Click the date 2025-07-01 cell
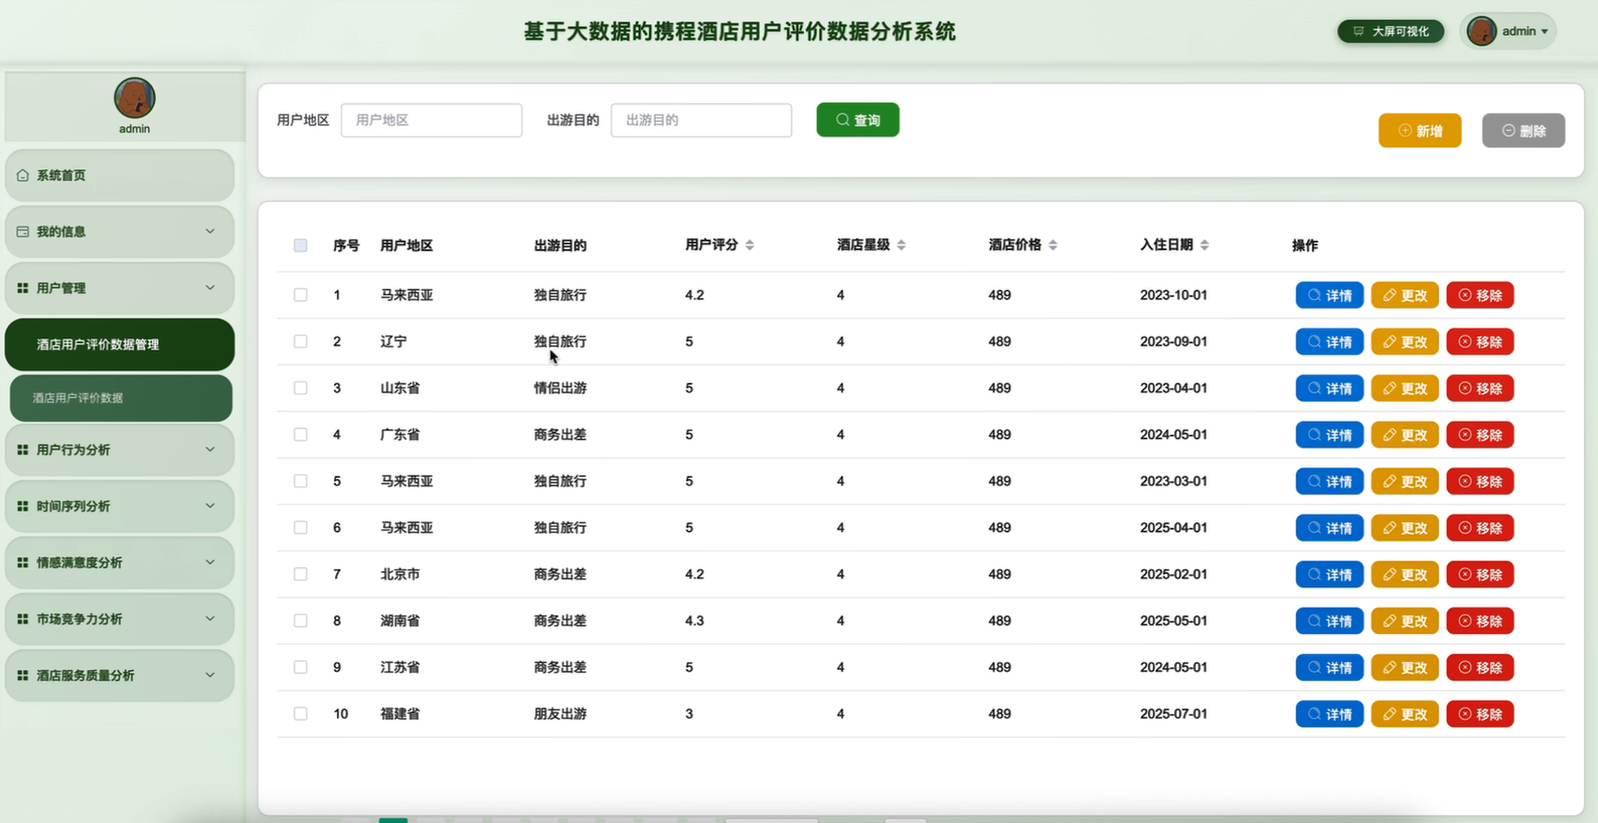This screenshot has height=823, width=1598. click(1173, 714)
